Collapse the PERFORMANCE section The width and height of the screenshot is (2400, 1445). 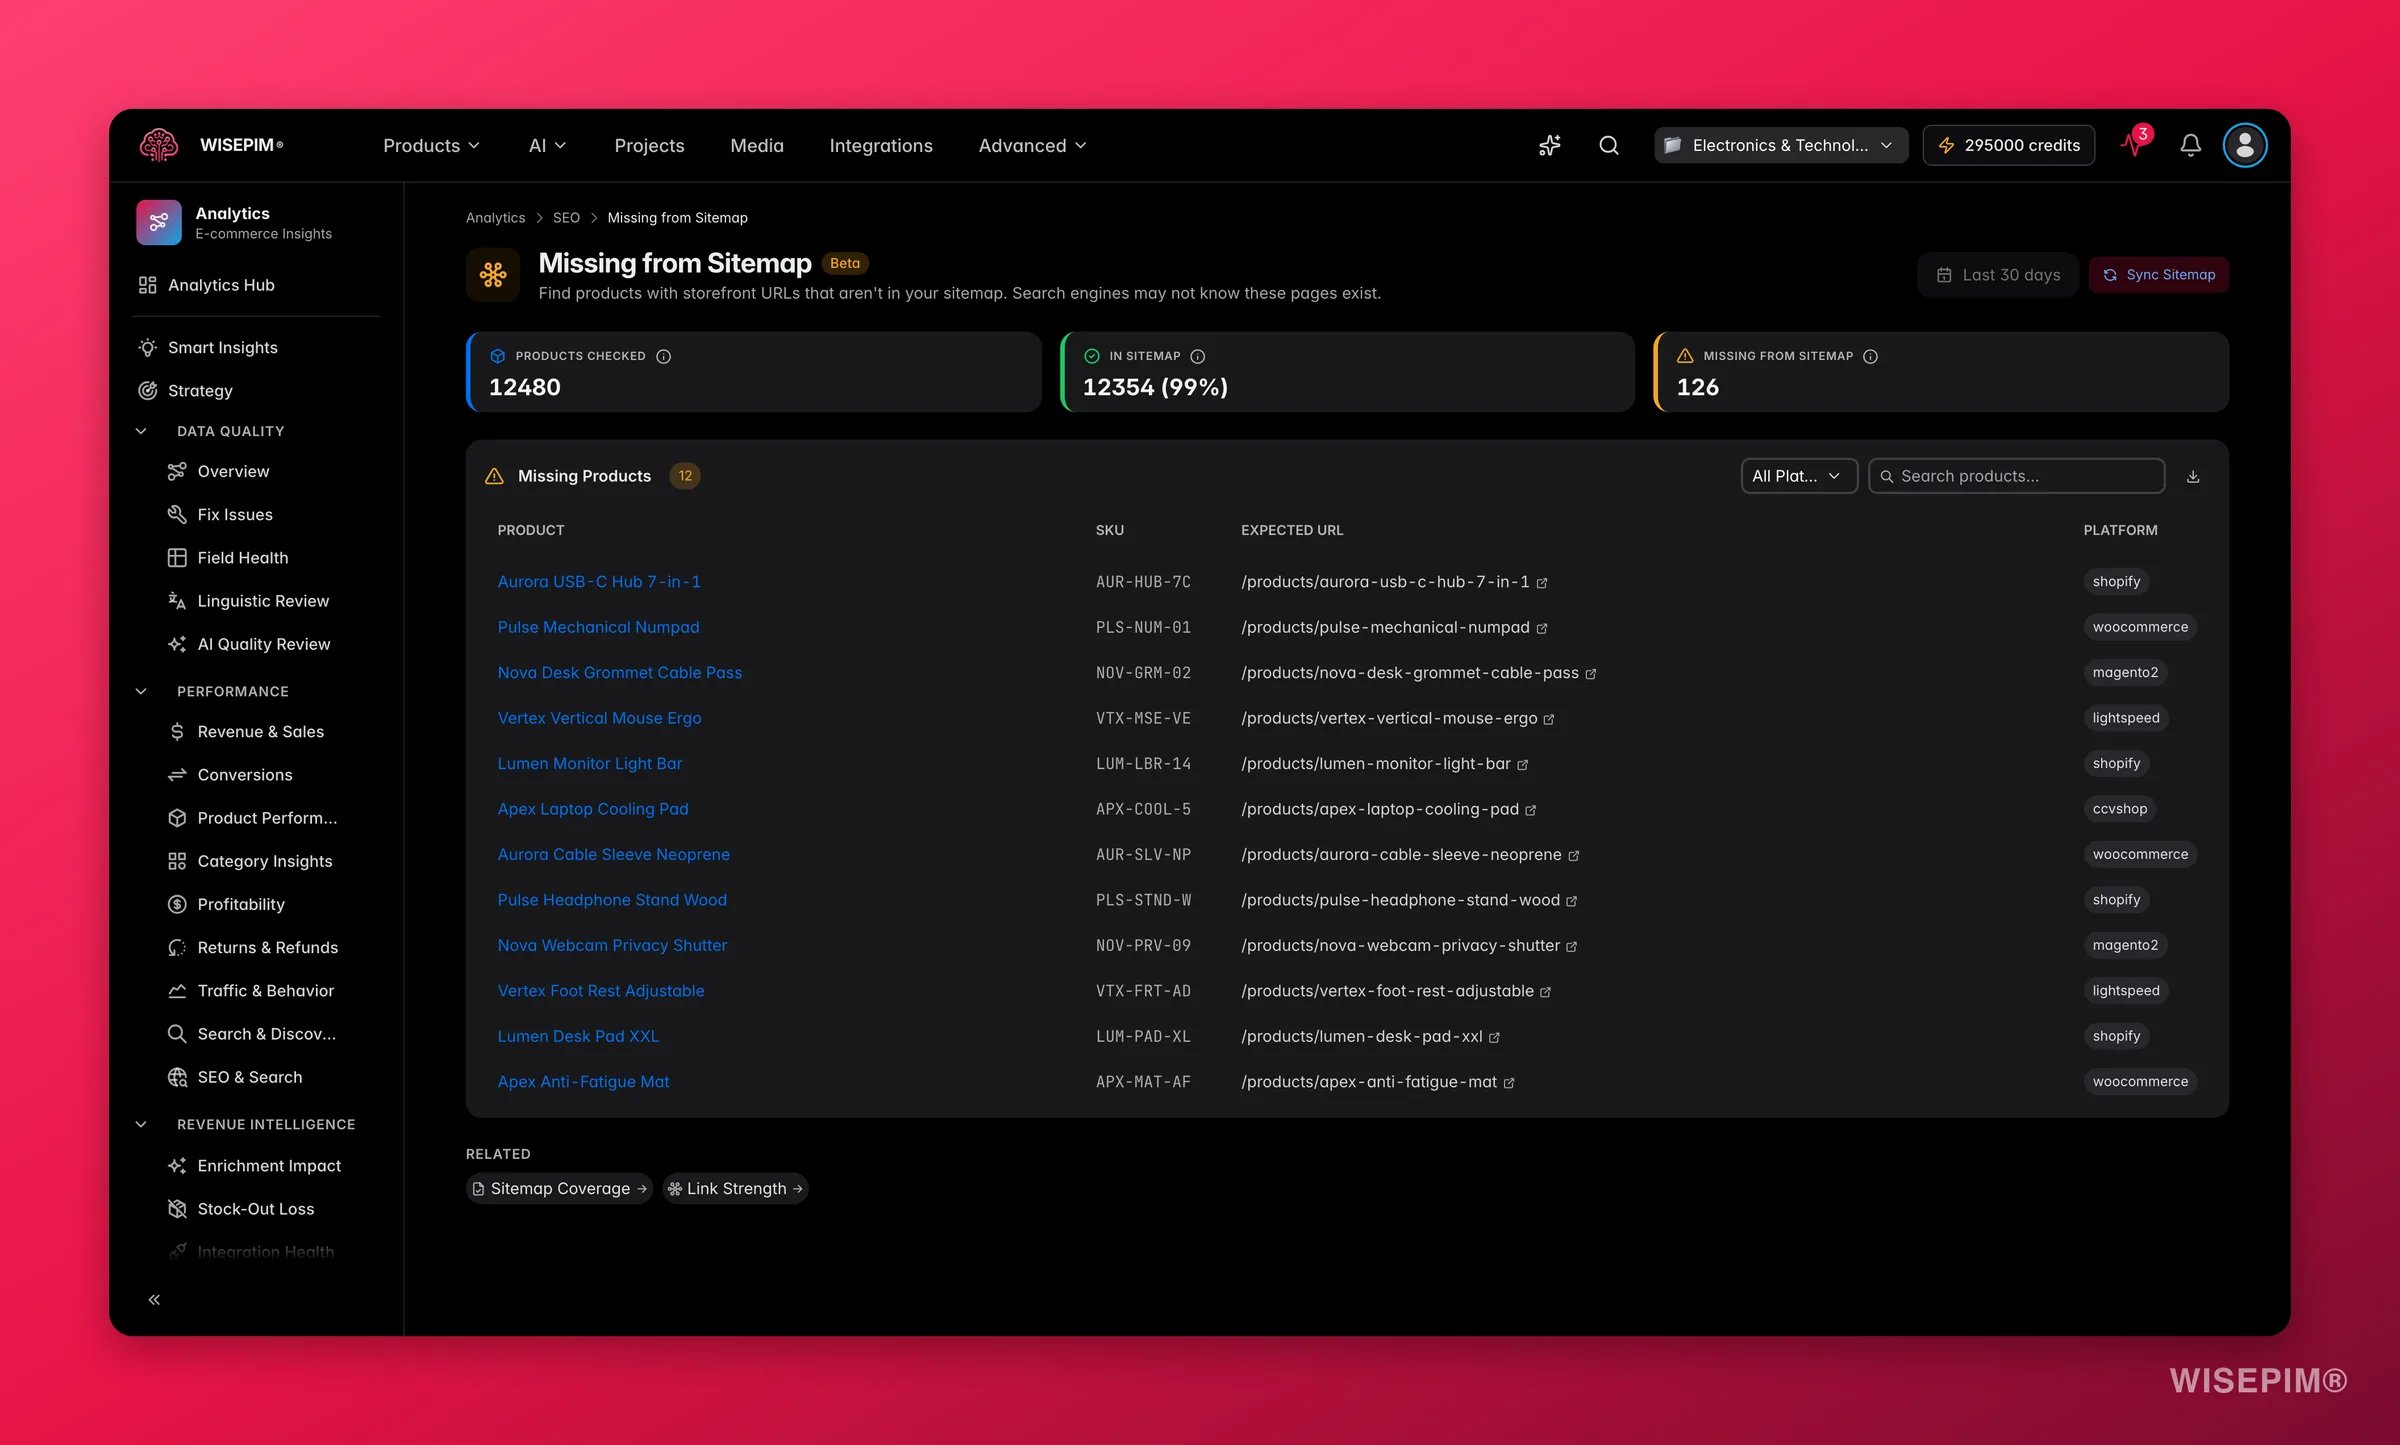(x=141, y=691)
